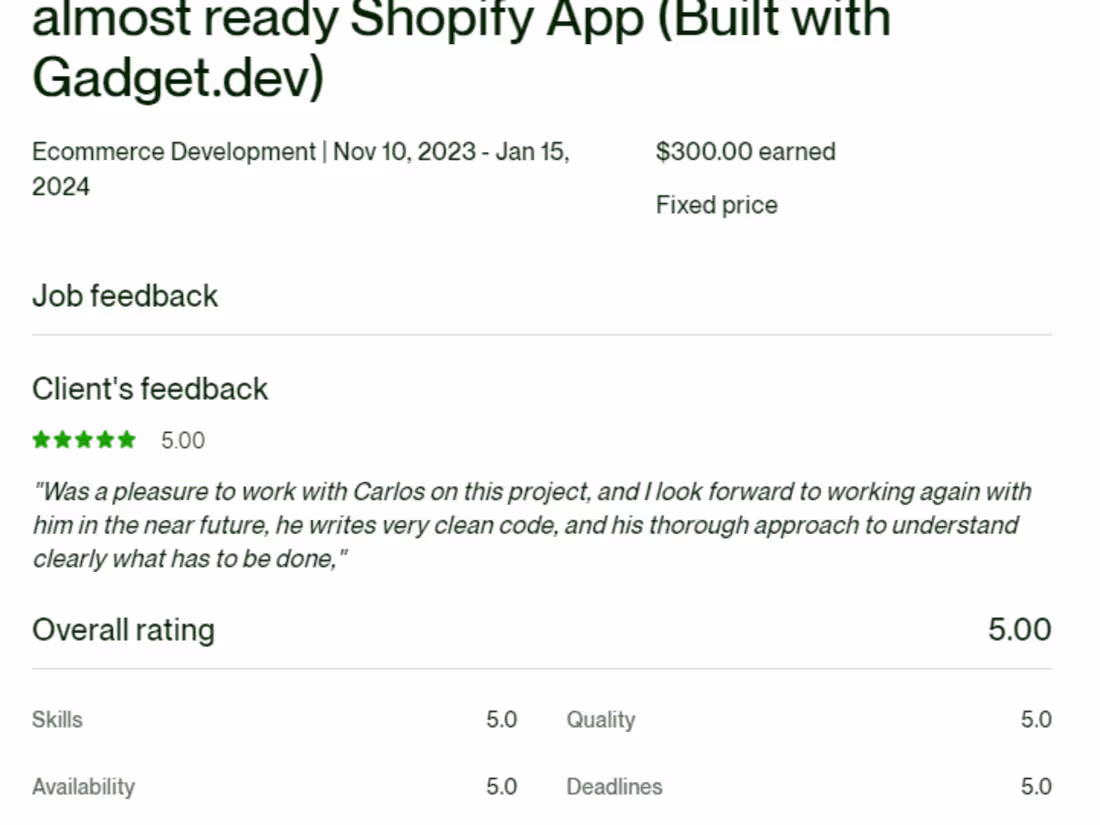This screenshot has height=825, width=1100.
Task: Select the Availability 5.0 score
Action: coord(501,787)
